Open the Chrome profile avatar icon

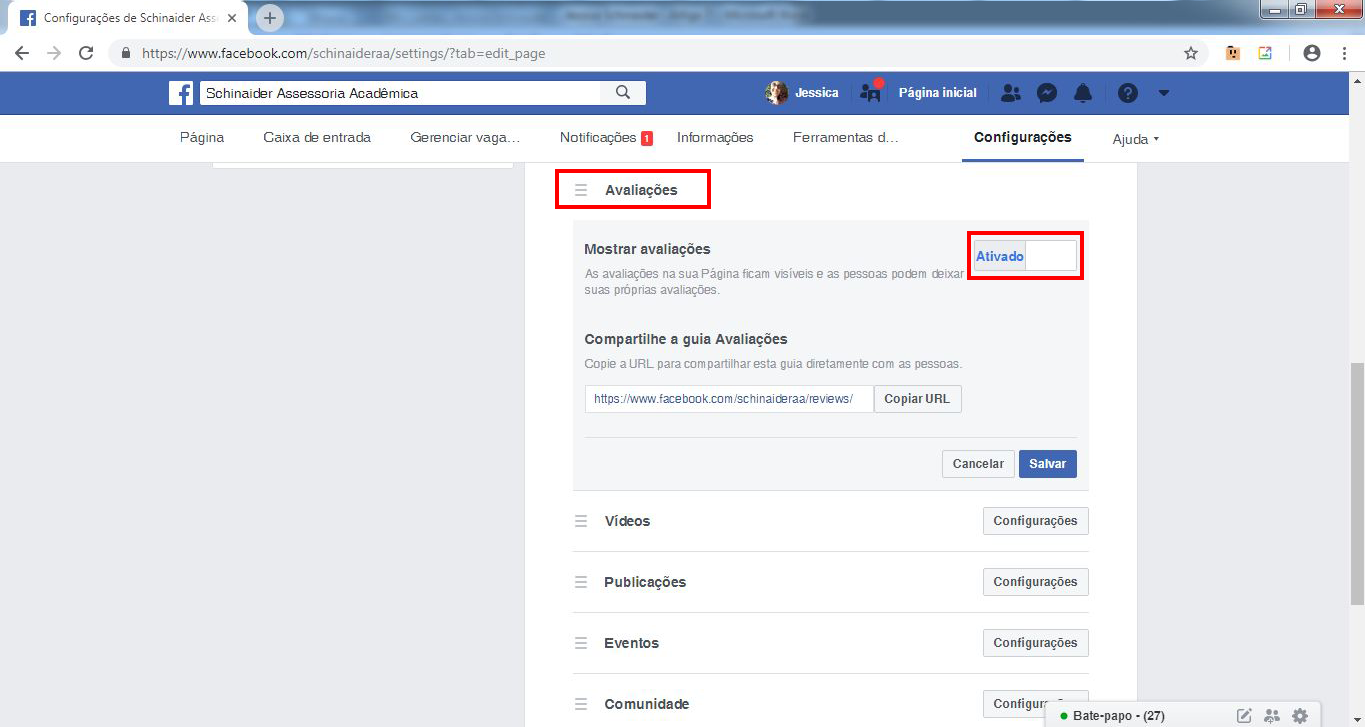click(1312, 53)
